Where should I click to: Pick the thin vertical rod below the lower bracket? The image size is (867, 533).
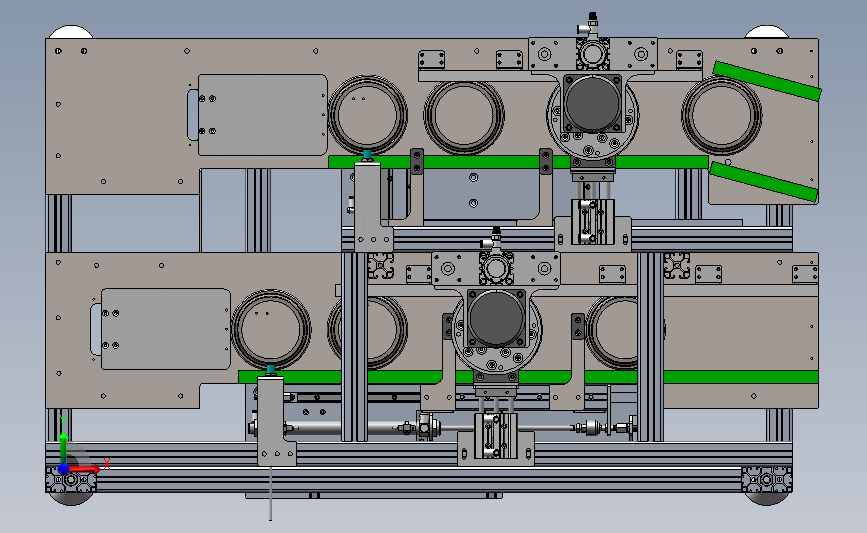click(270, 493)
